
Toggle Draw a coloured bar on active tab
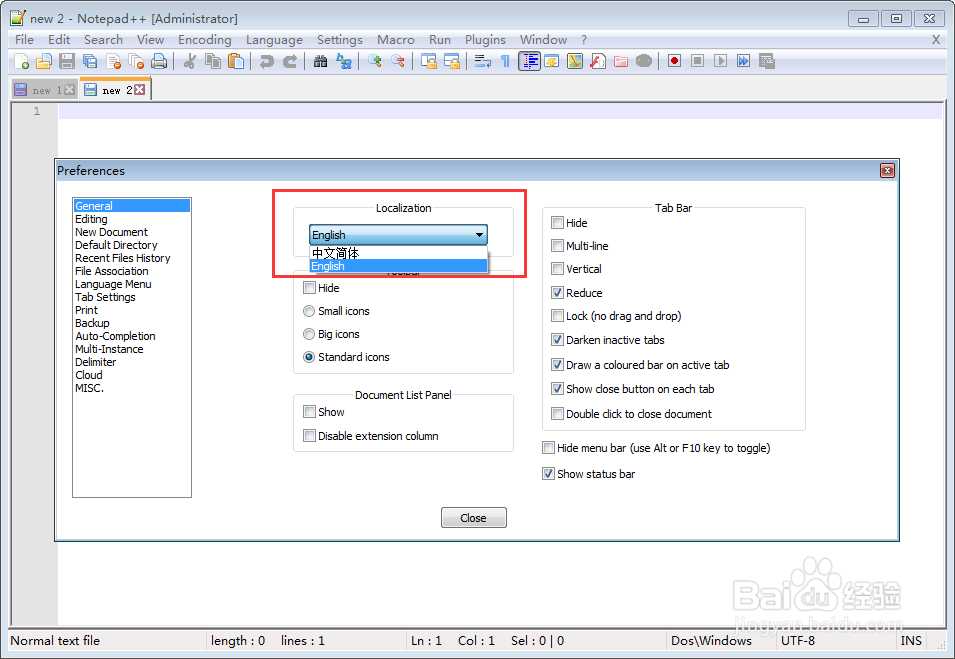tap(557, 364)
